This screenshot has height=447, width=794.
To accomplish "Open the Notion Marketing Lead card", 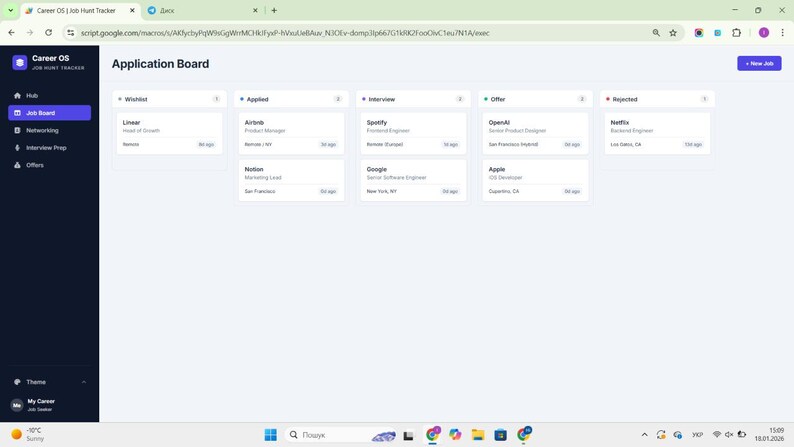I will 291,180.
